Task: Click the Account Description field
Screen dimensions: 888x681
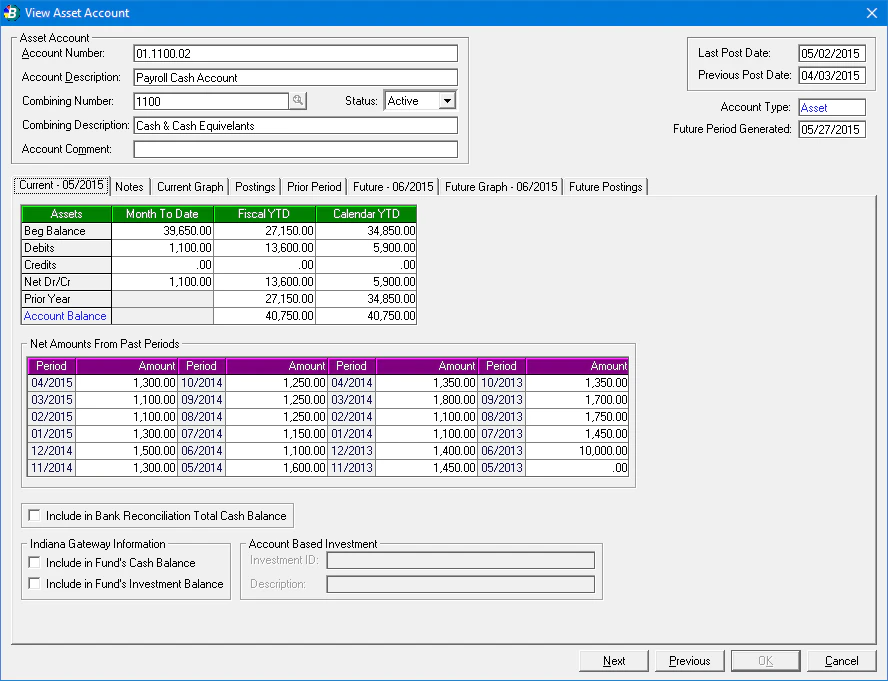Action: (x=296, y=77)
